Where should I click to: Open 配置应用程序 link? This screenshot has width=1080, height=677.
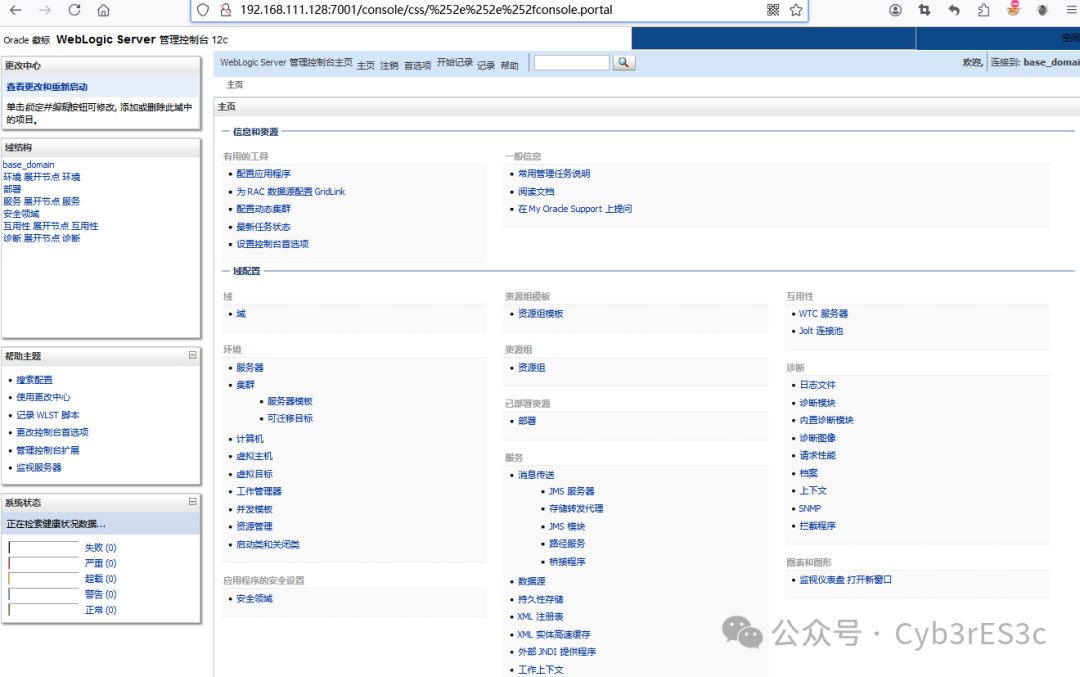263,174
